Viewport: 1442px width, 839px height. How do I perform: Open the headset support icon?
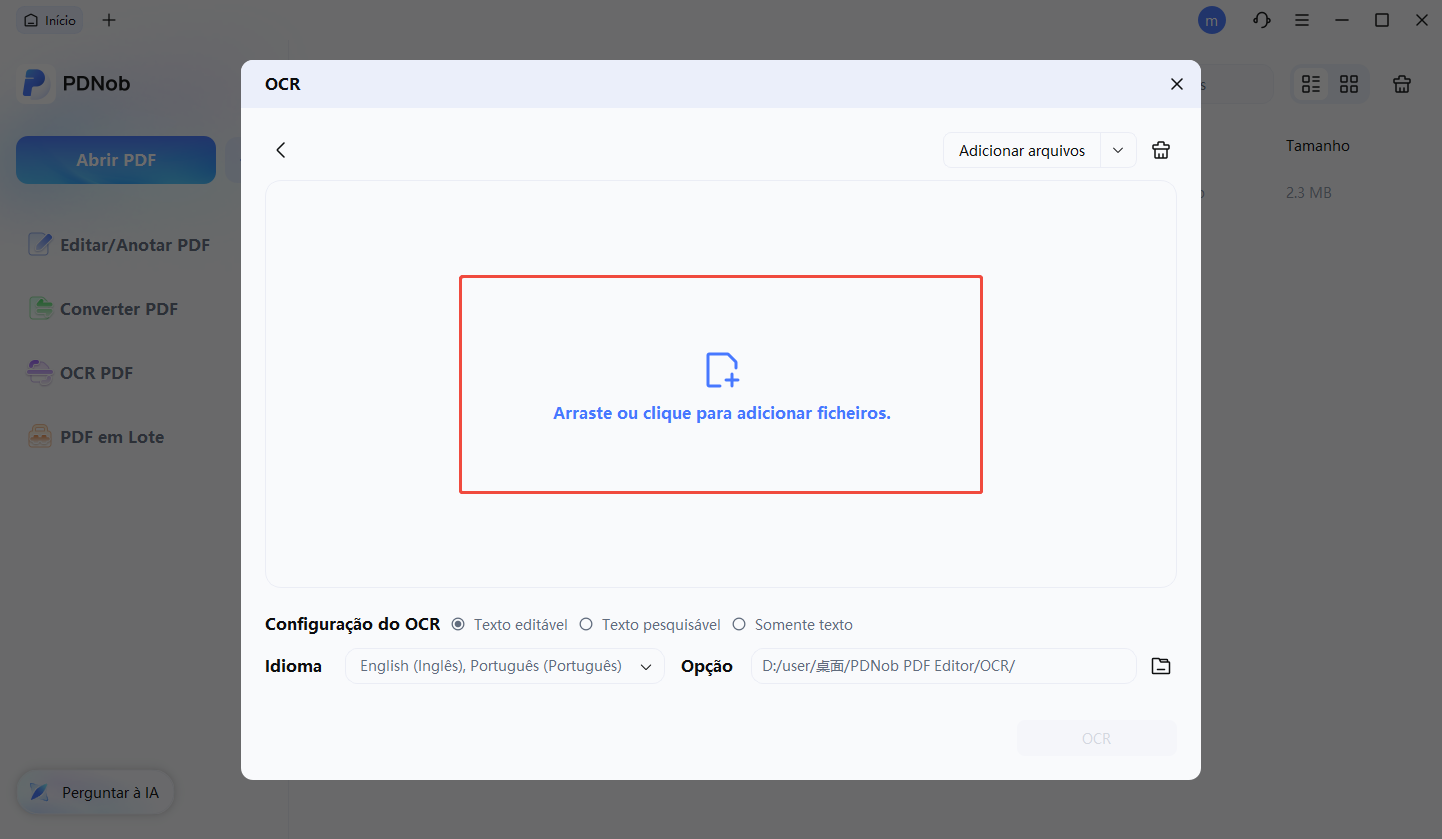pyautogui.click(x=1261, y=19)
